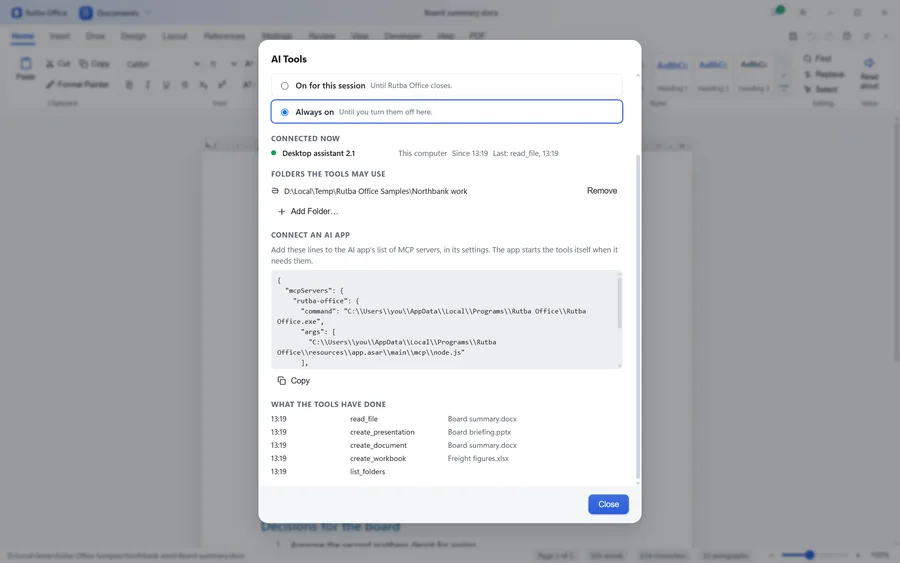Viewport: 900px width, 563px height.
Task: Click the Format Painter brush icon
Action: click(50, 84)
